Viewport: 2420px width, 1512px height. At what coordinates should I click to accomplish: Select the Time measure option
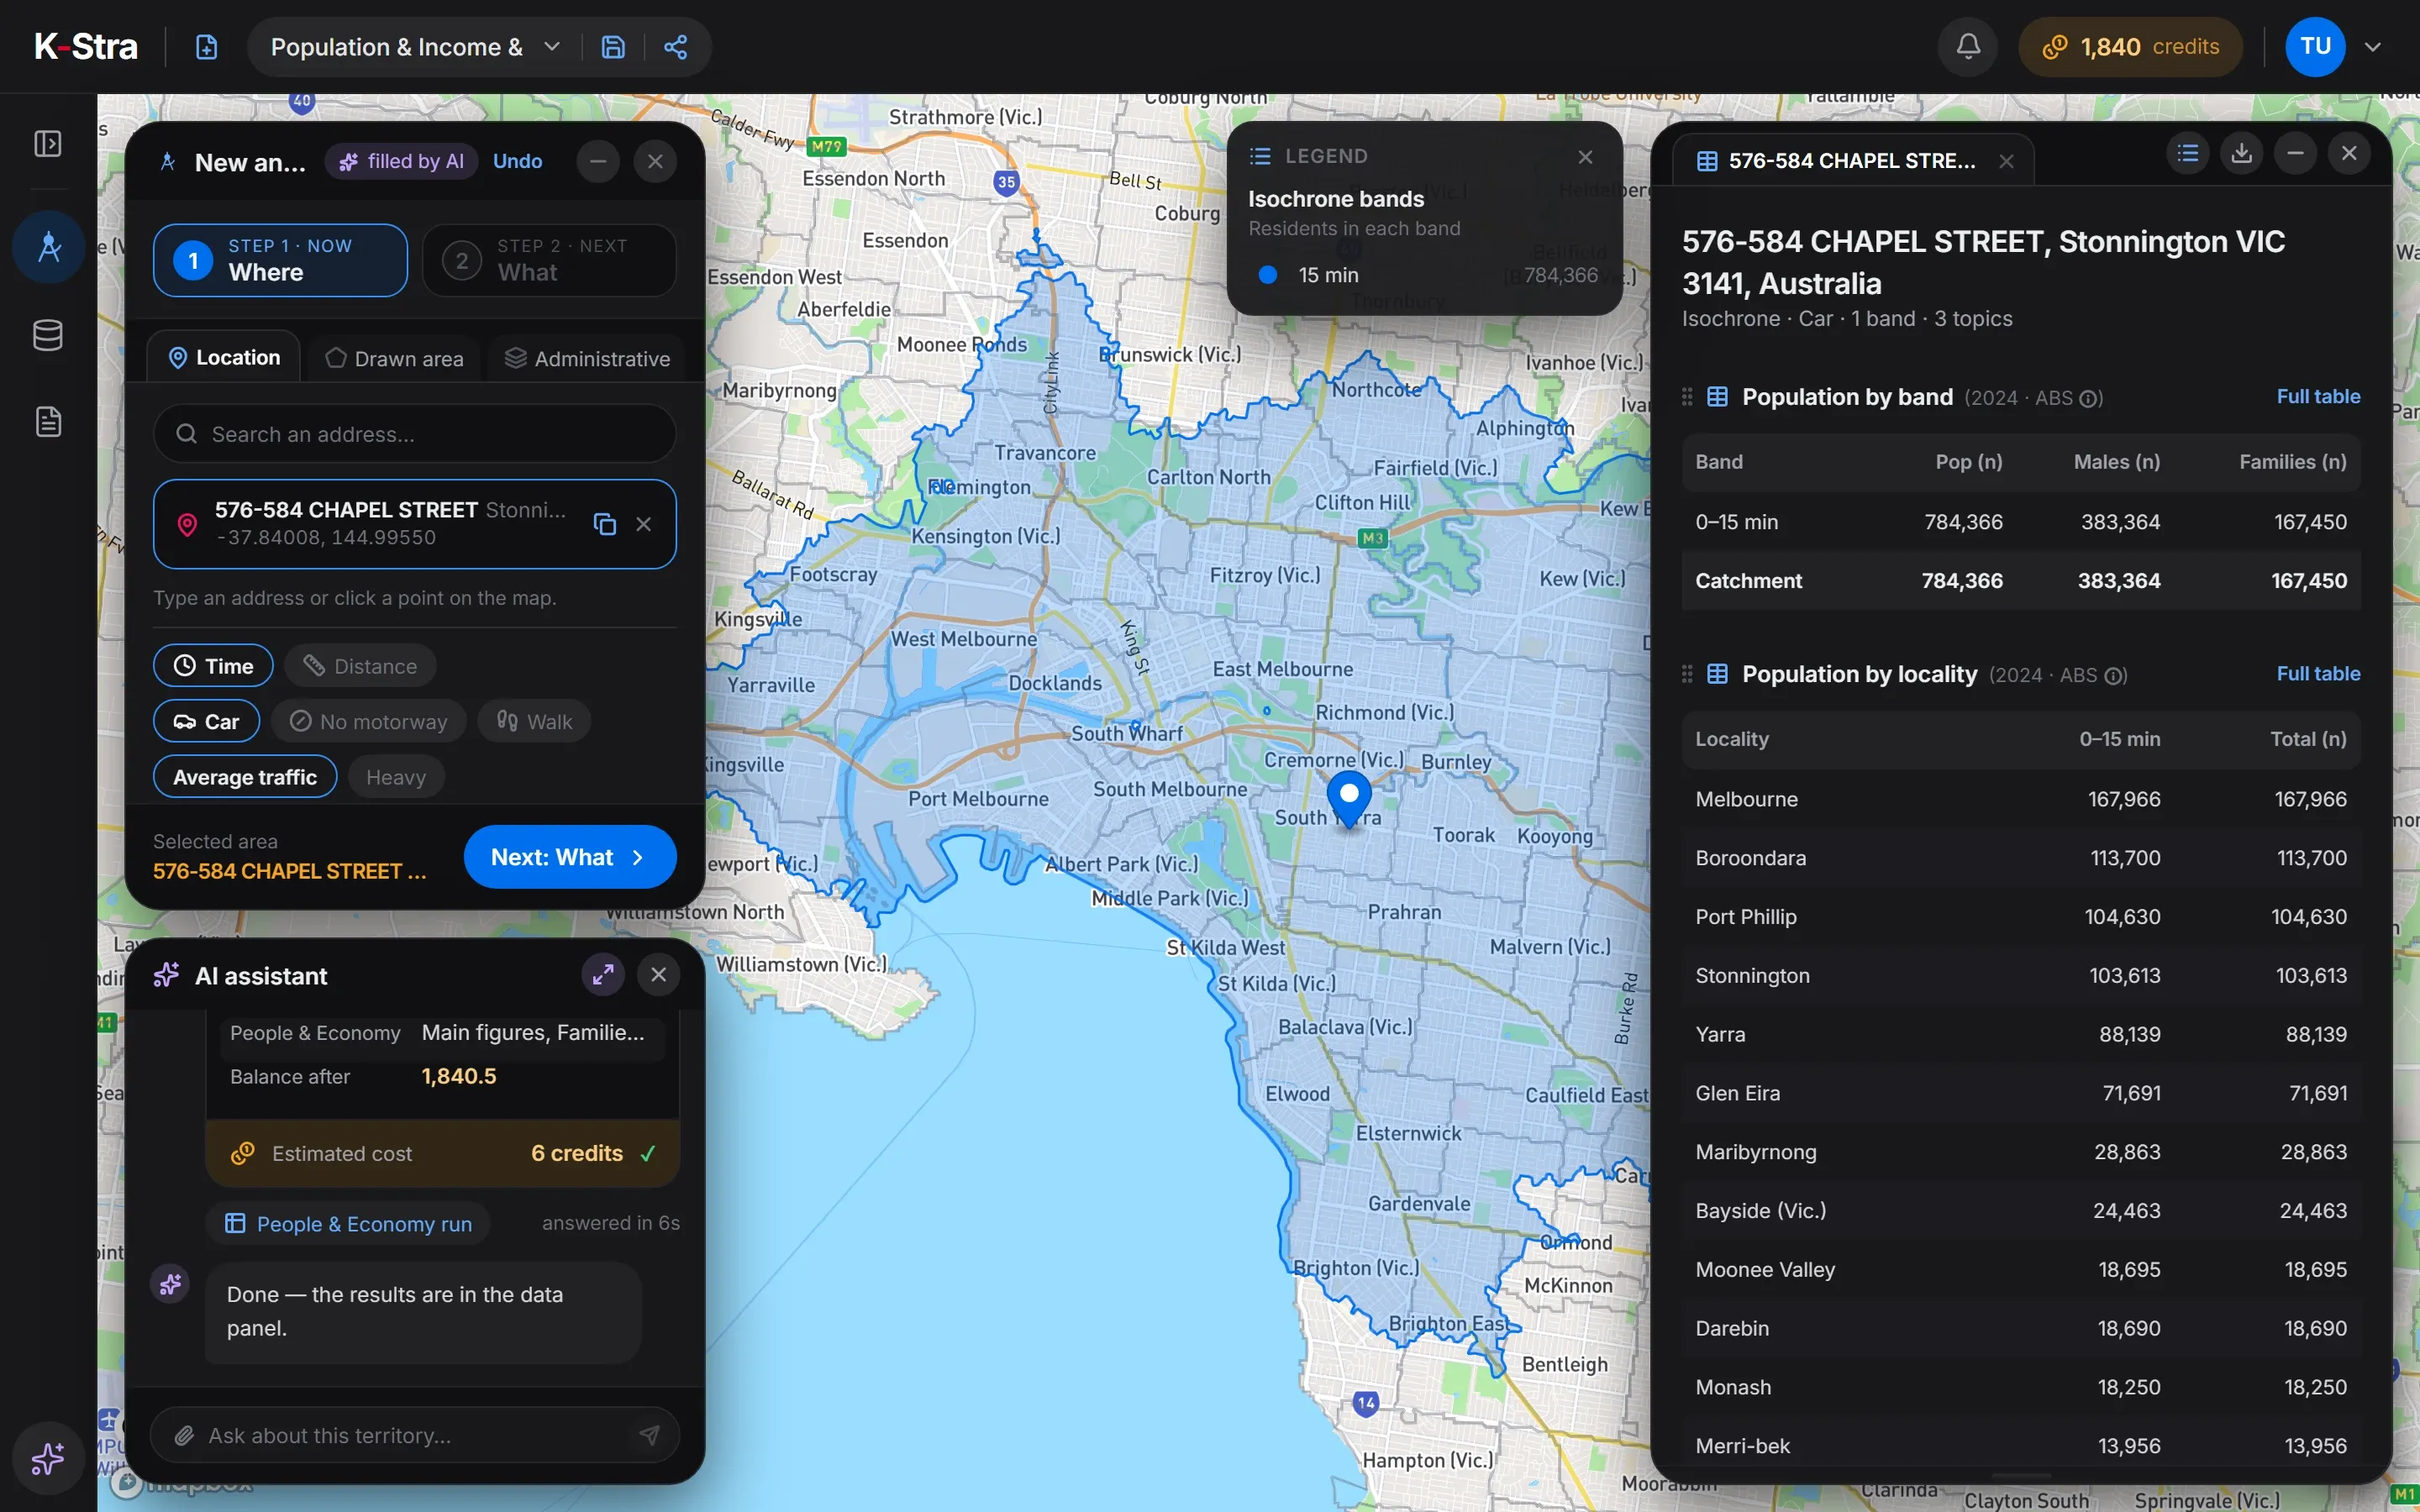pos(213,666)
